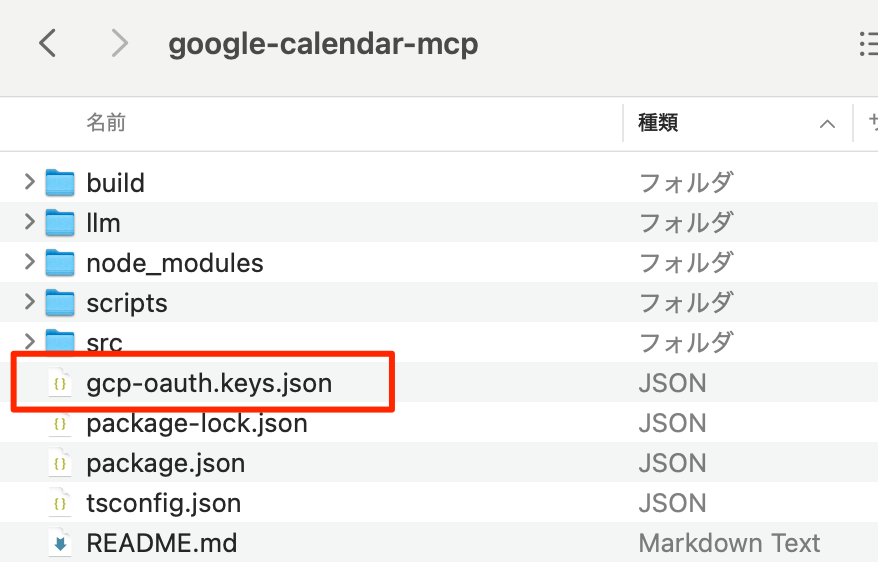Sort by the 名前 column header
Screen dimensions: 878x584
click(x=106, y=123)
